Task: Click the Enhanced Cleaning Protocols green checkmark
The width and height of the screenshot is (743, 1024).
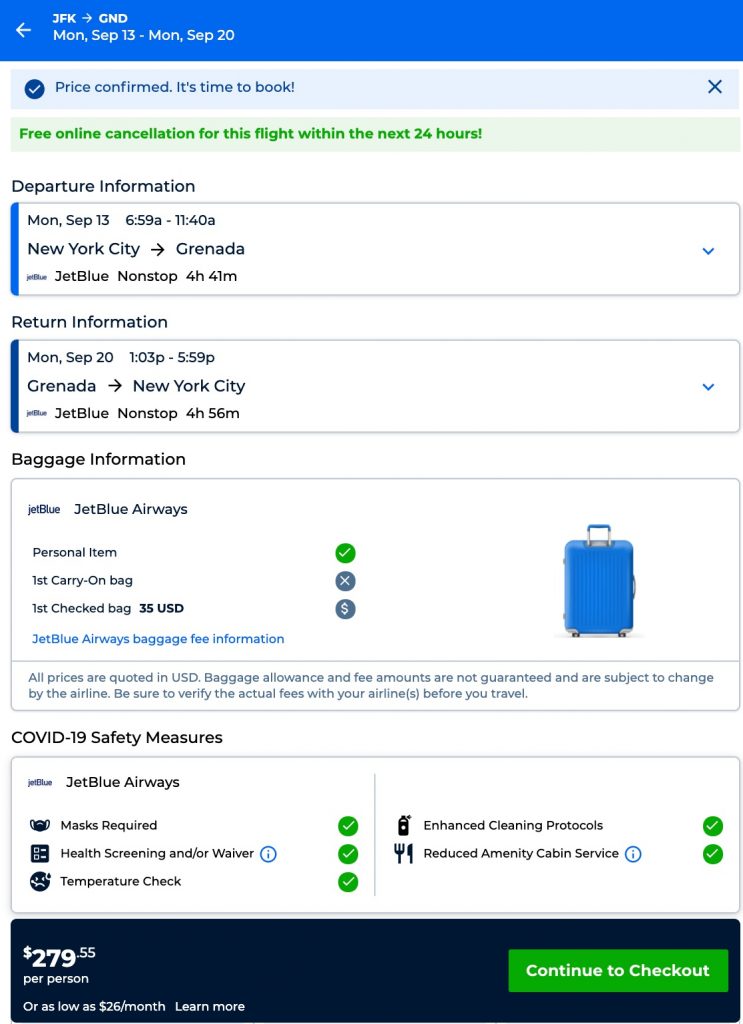Action: tap(713, 826)
